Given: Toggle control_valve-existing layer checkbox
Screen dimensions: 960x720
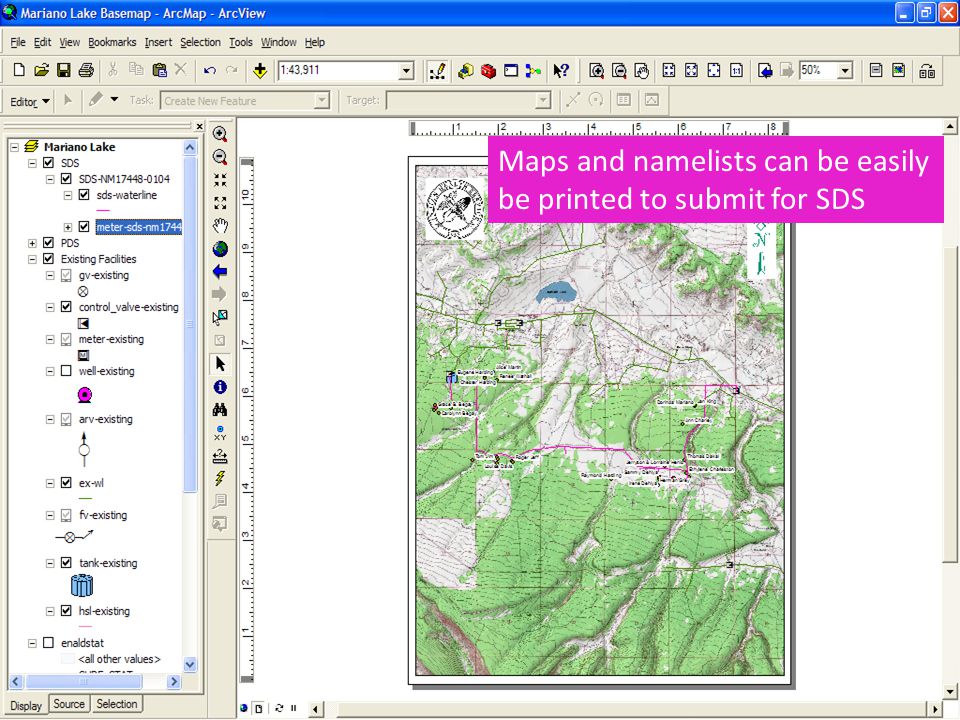Looking at the screenshot, I should (x=66, y=307).
